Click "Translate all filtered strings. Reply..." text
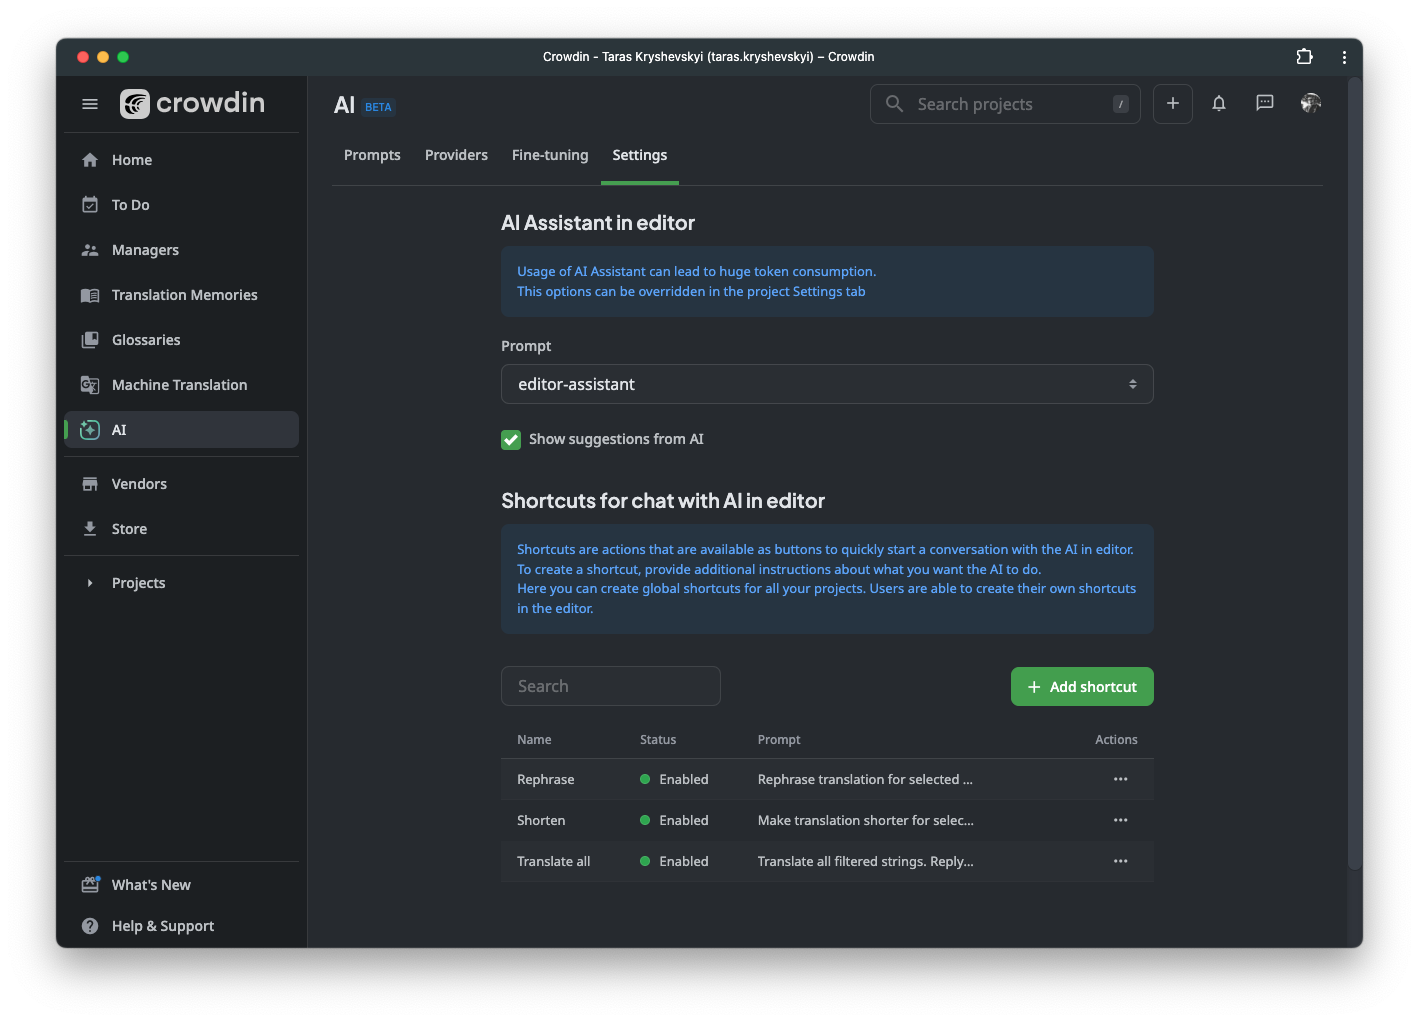 point(866,861)
